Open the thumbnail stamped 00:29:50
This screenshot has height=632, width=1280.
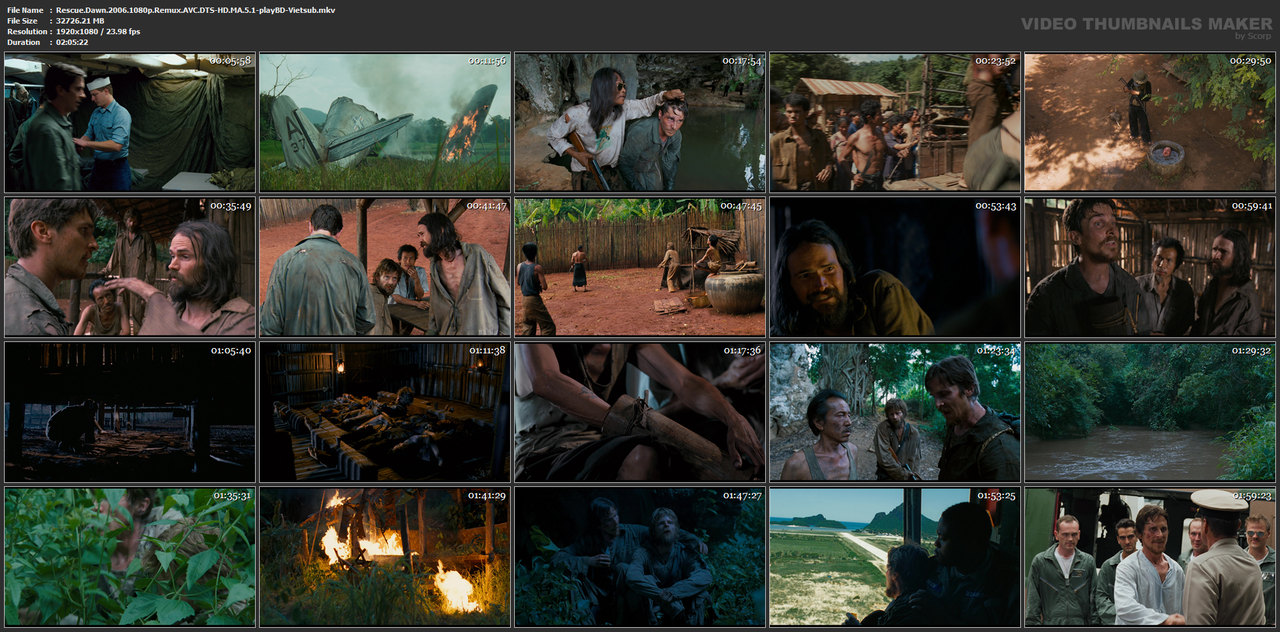[x=1150, y=122]
